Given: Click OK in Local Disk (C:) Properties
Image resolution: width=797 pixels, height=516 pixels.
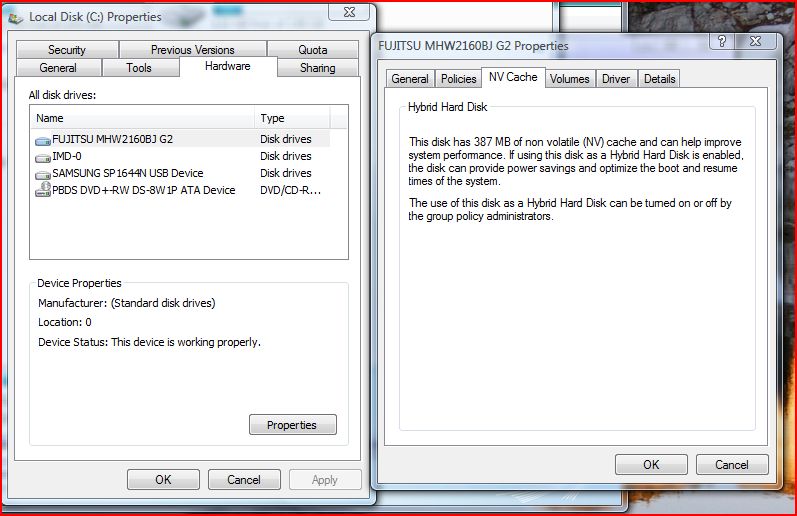Looking at the screenshot, I should pos(163,479).
